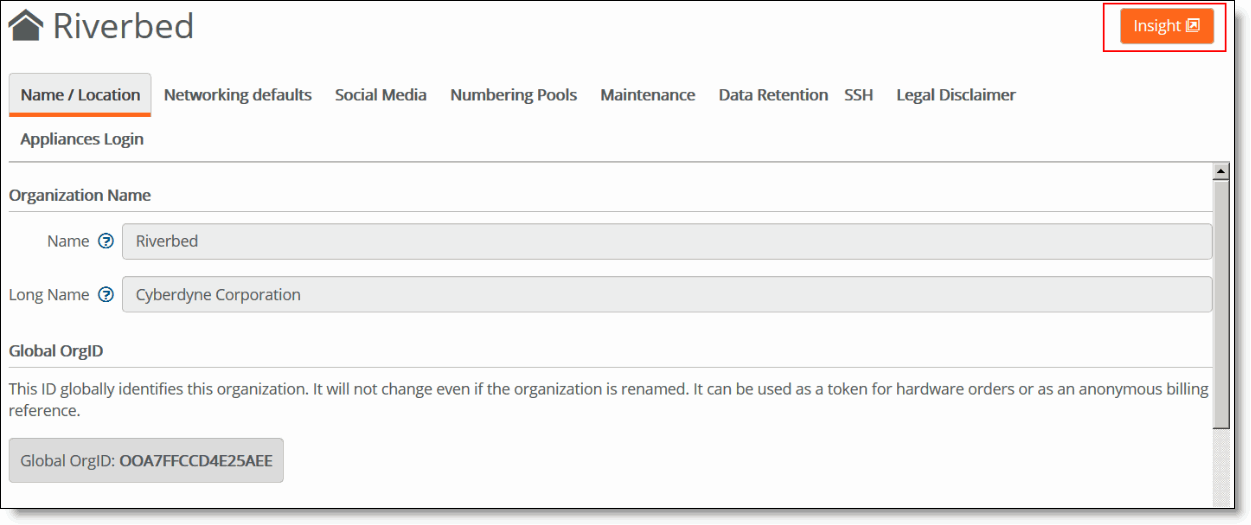Open the Insight external link button
Viewport: 1251px width, 525px height.
pyautogui.click(x=1166, y=26)
